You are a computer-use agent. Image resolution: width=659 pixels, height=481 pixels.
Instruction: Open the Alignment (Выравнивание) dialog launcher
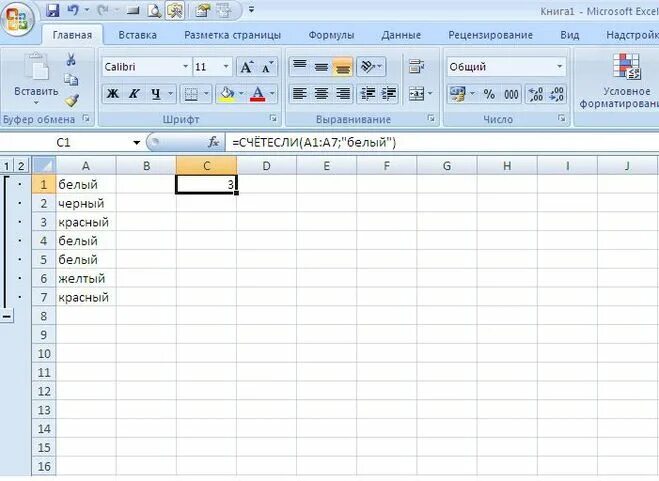click(431, 119)
